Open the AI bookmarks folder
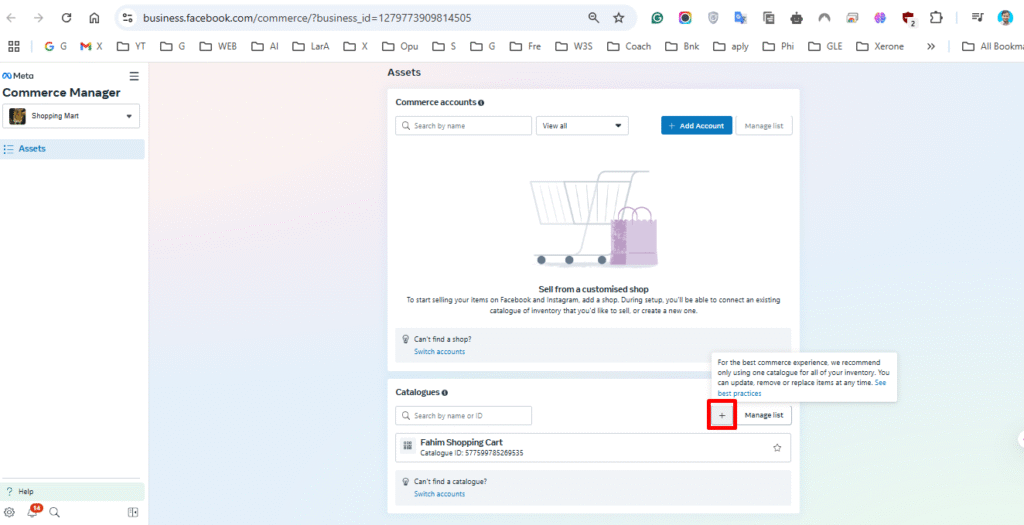The height and width of the screenshot is (525, 1024). (x=265, y=46)
